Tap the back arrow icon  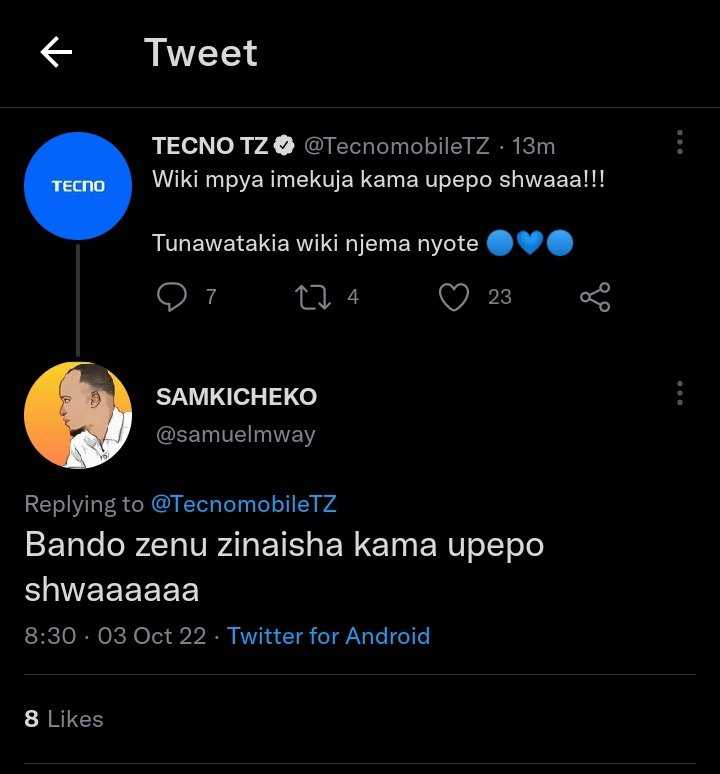(x=56, y=52)
